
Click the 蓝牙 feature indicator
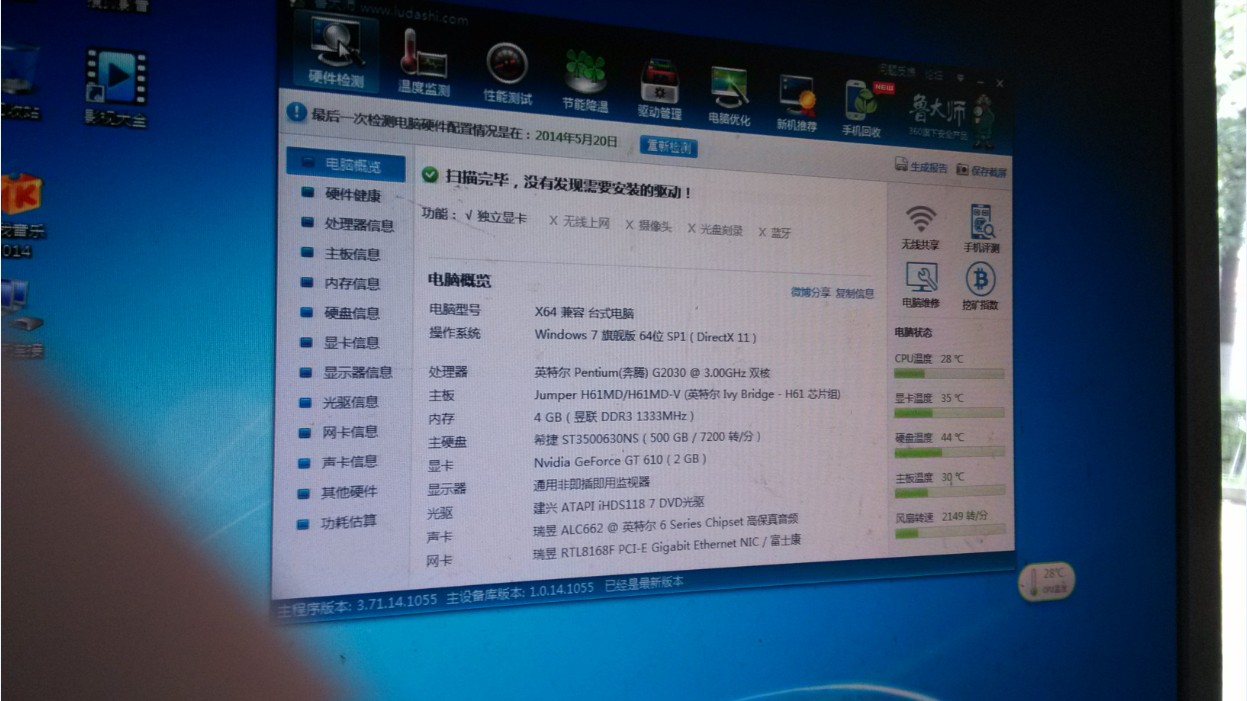pyautogui.click(x=775, y=232)
